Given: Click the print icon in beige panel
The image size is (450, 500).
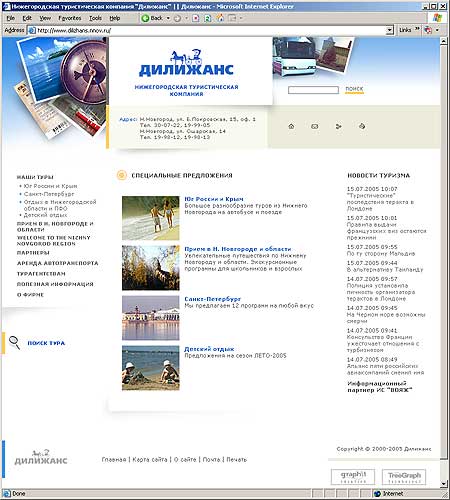Looking at the screenshot, I should pos(362,126).
